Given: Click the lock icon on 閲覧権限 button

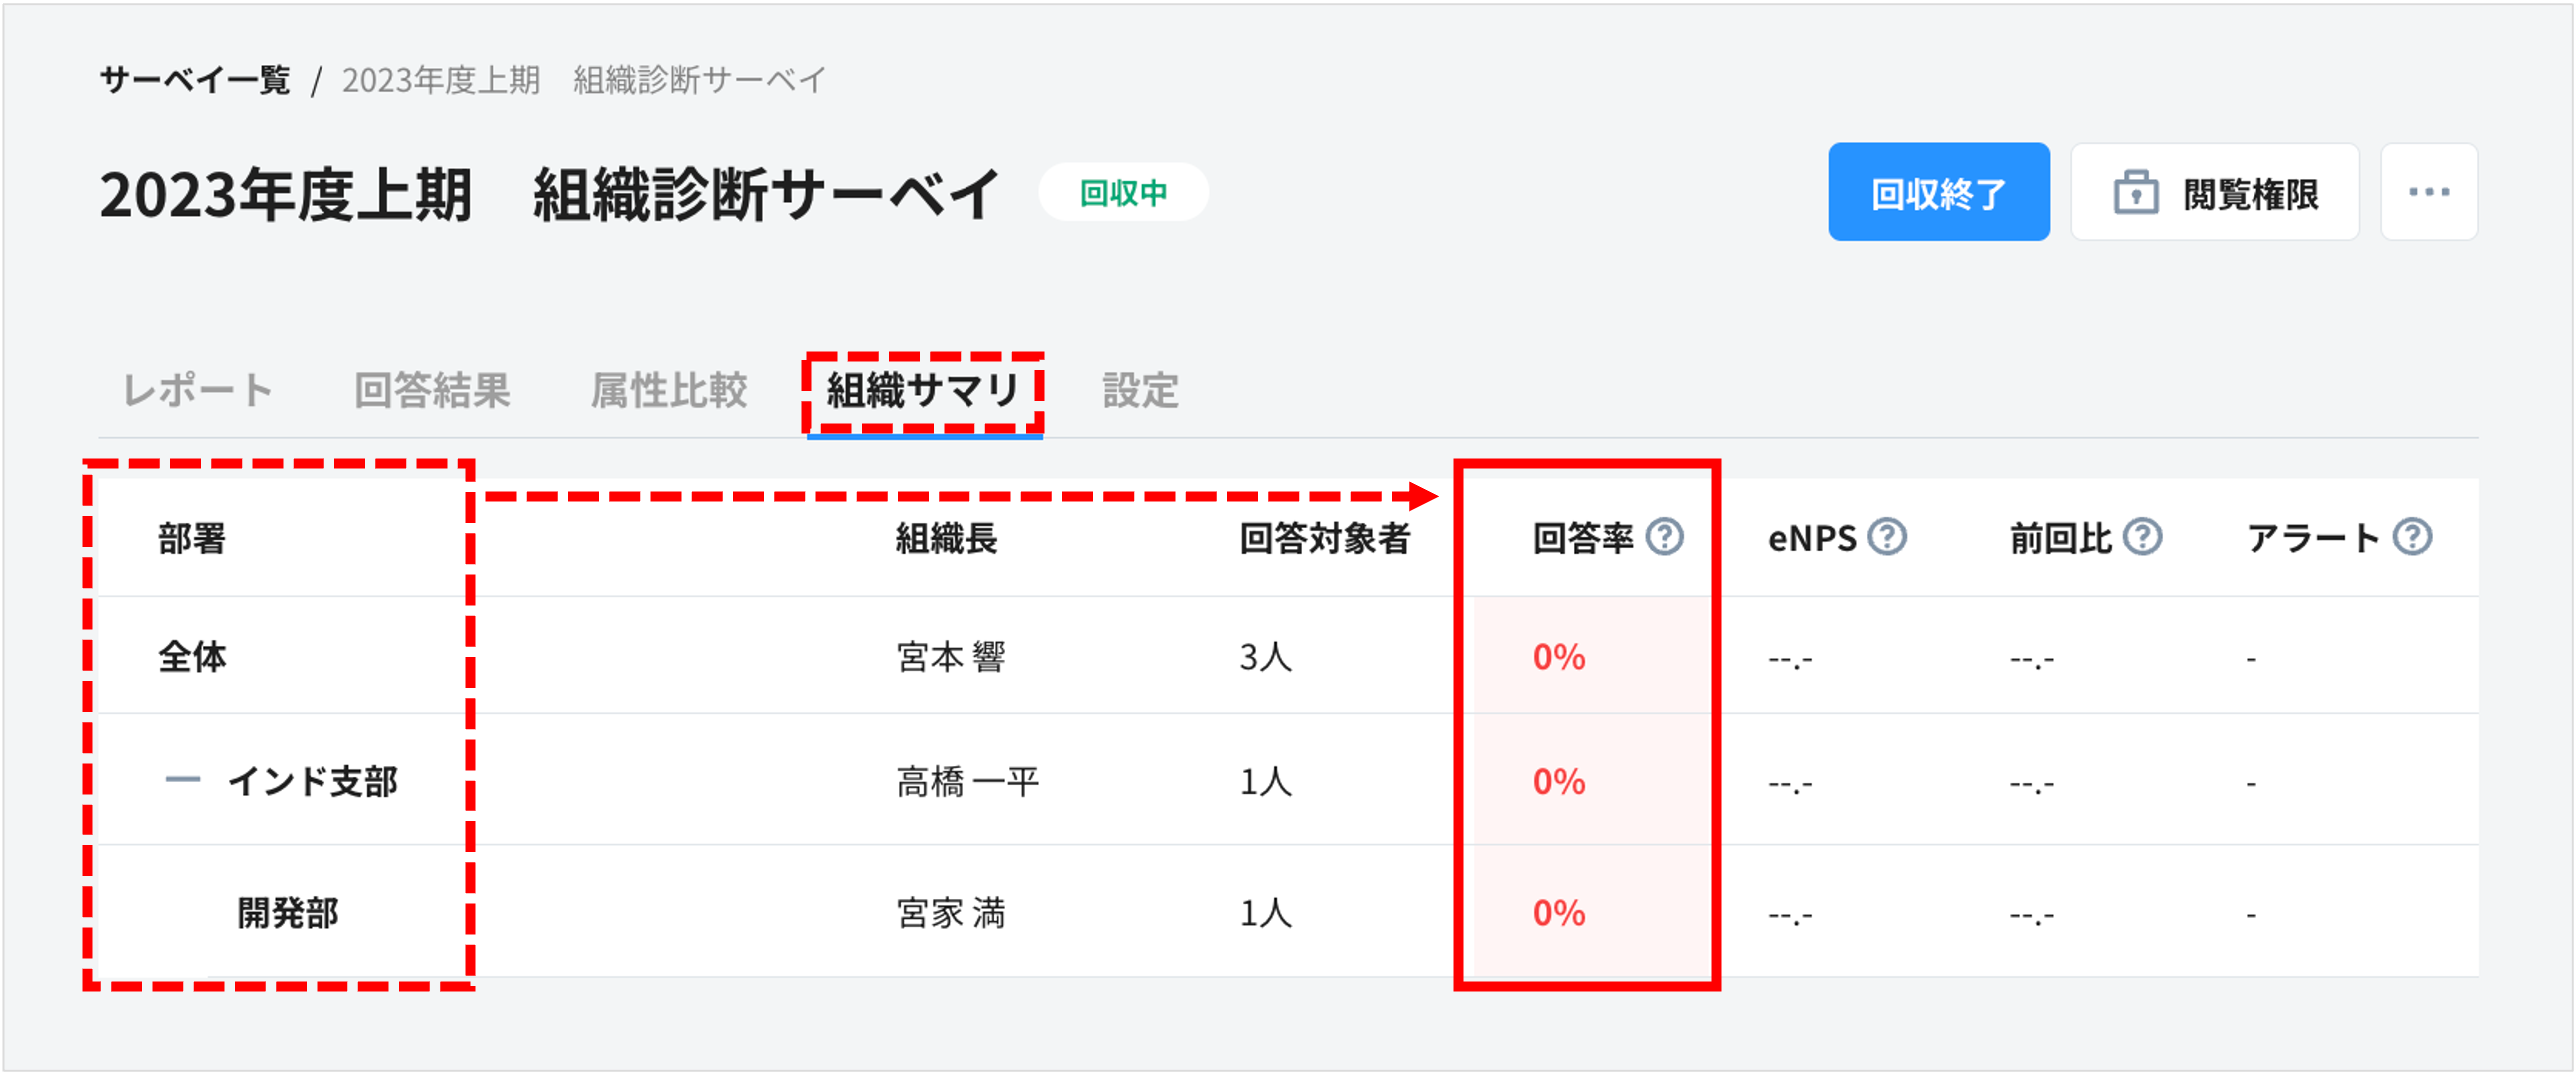Looking at the screenshot, I should pyautogui.click(x=2134, y=192).
